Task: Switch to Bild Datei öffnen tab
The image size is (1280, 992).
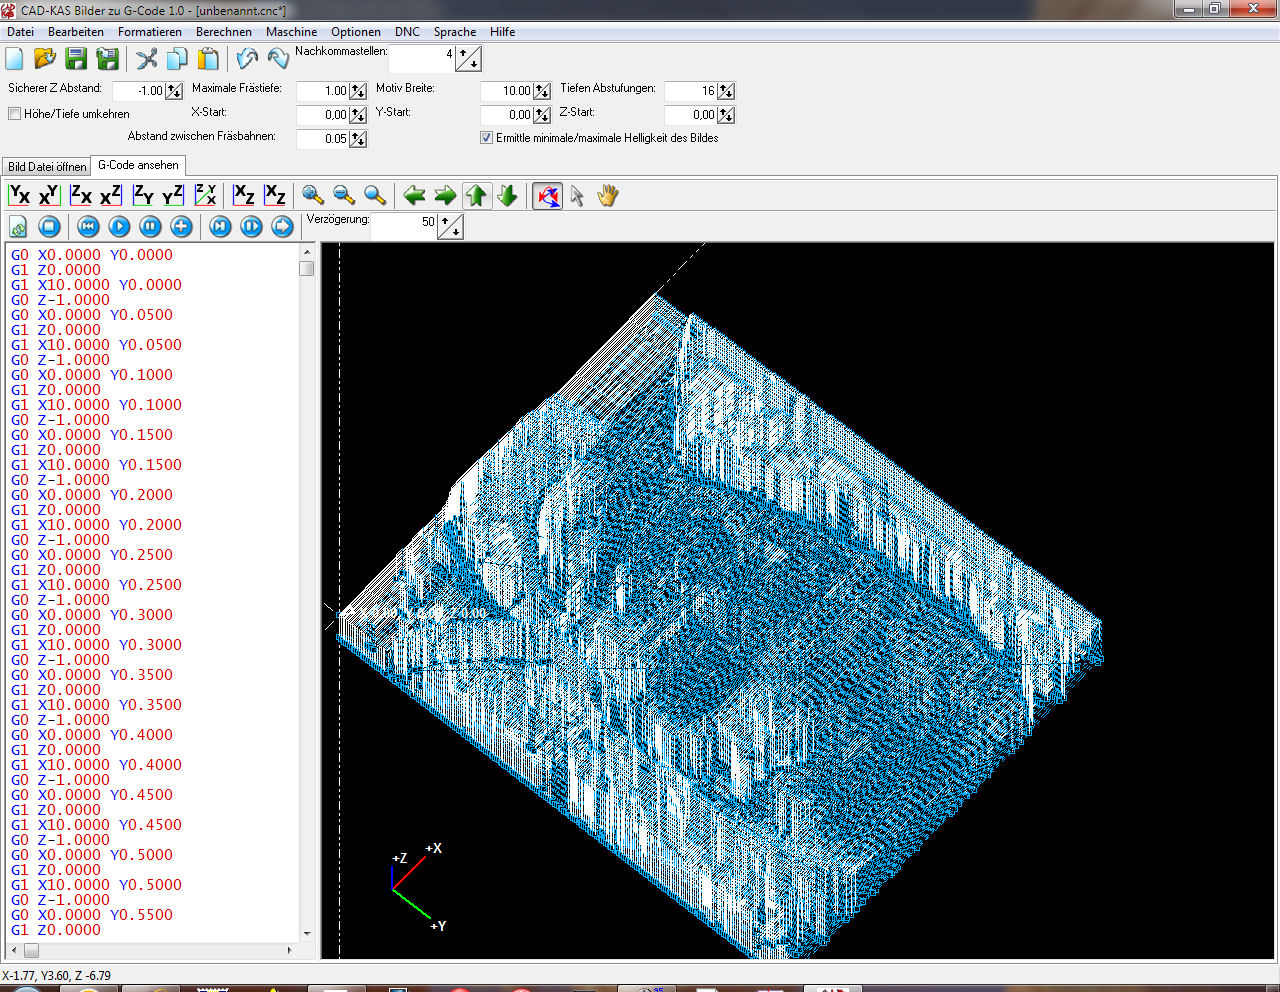Action: click(47, 167)
